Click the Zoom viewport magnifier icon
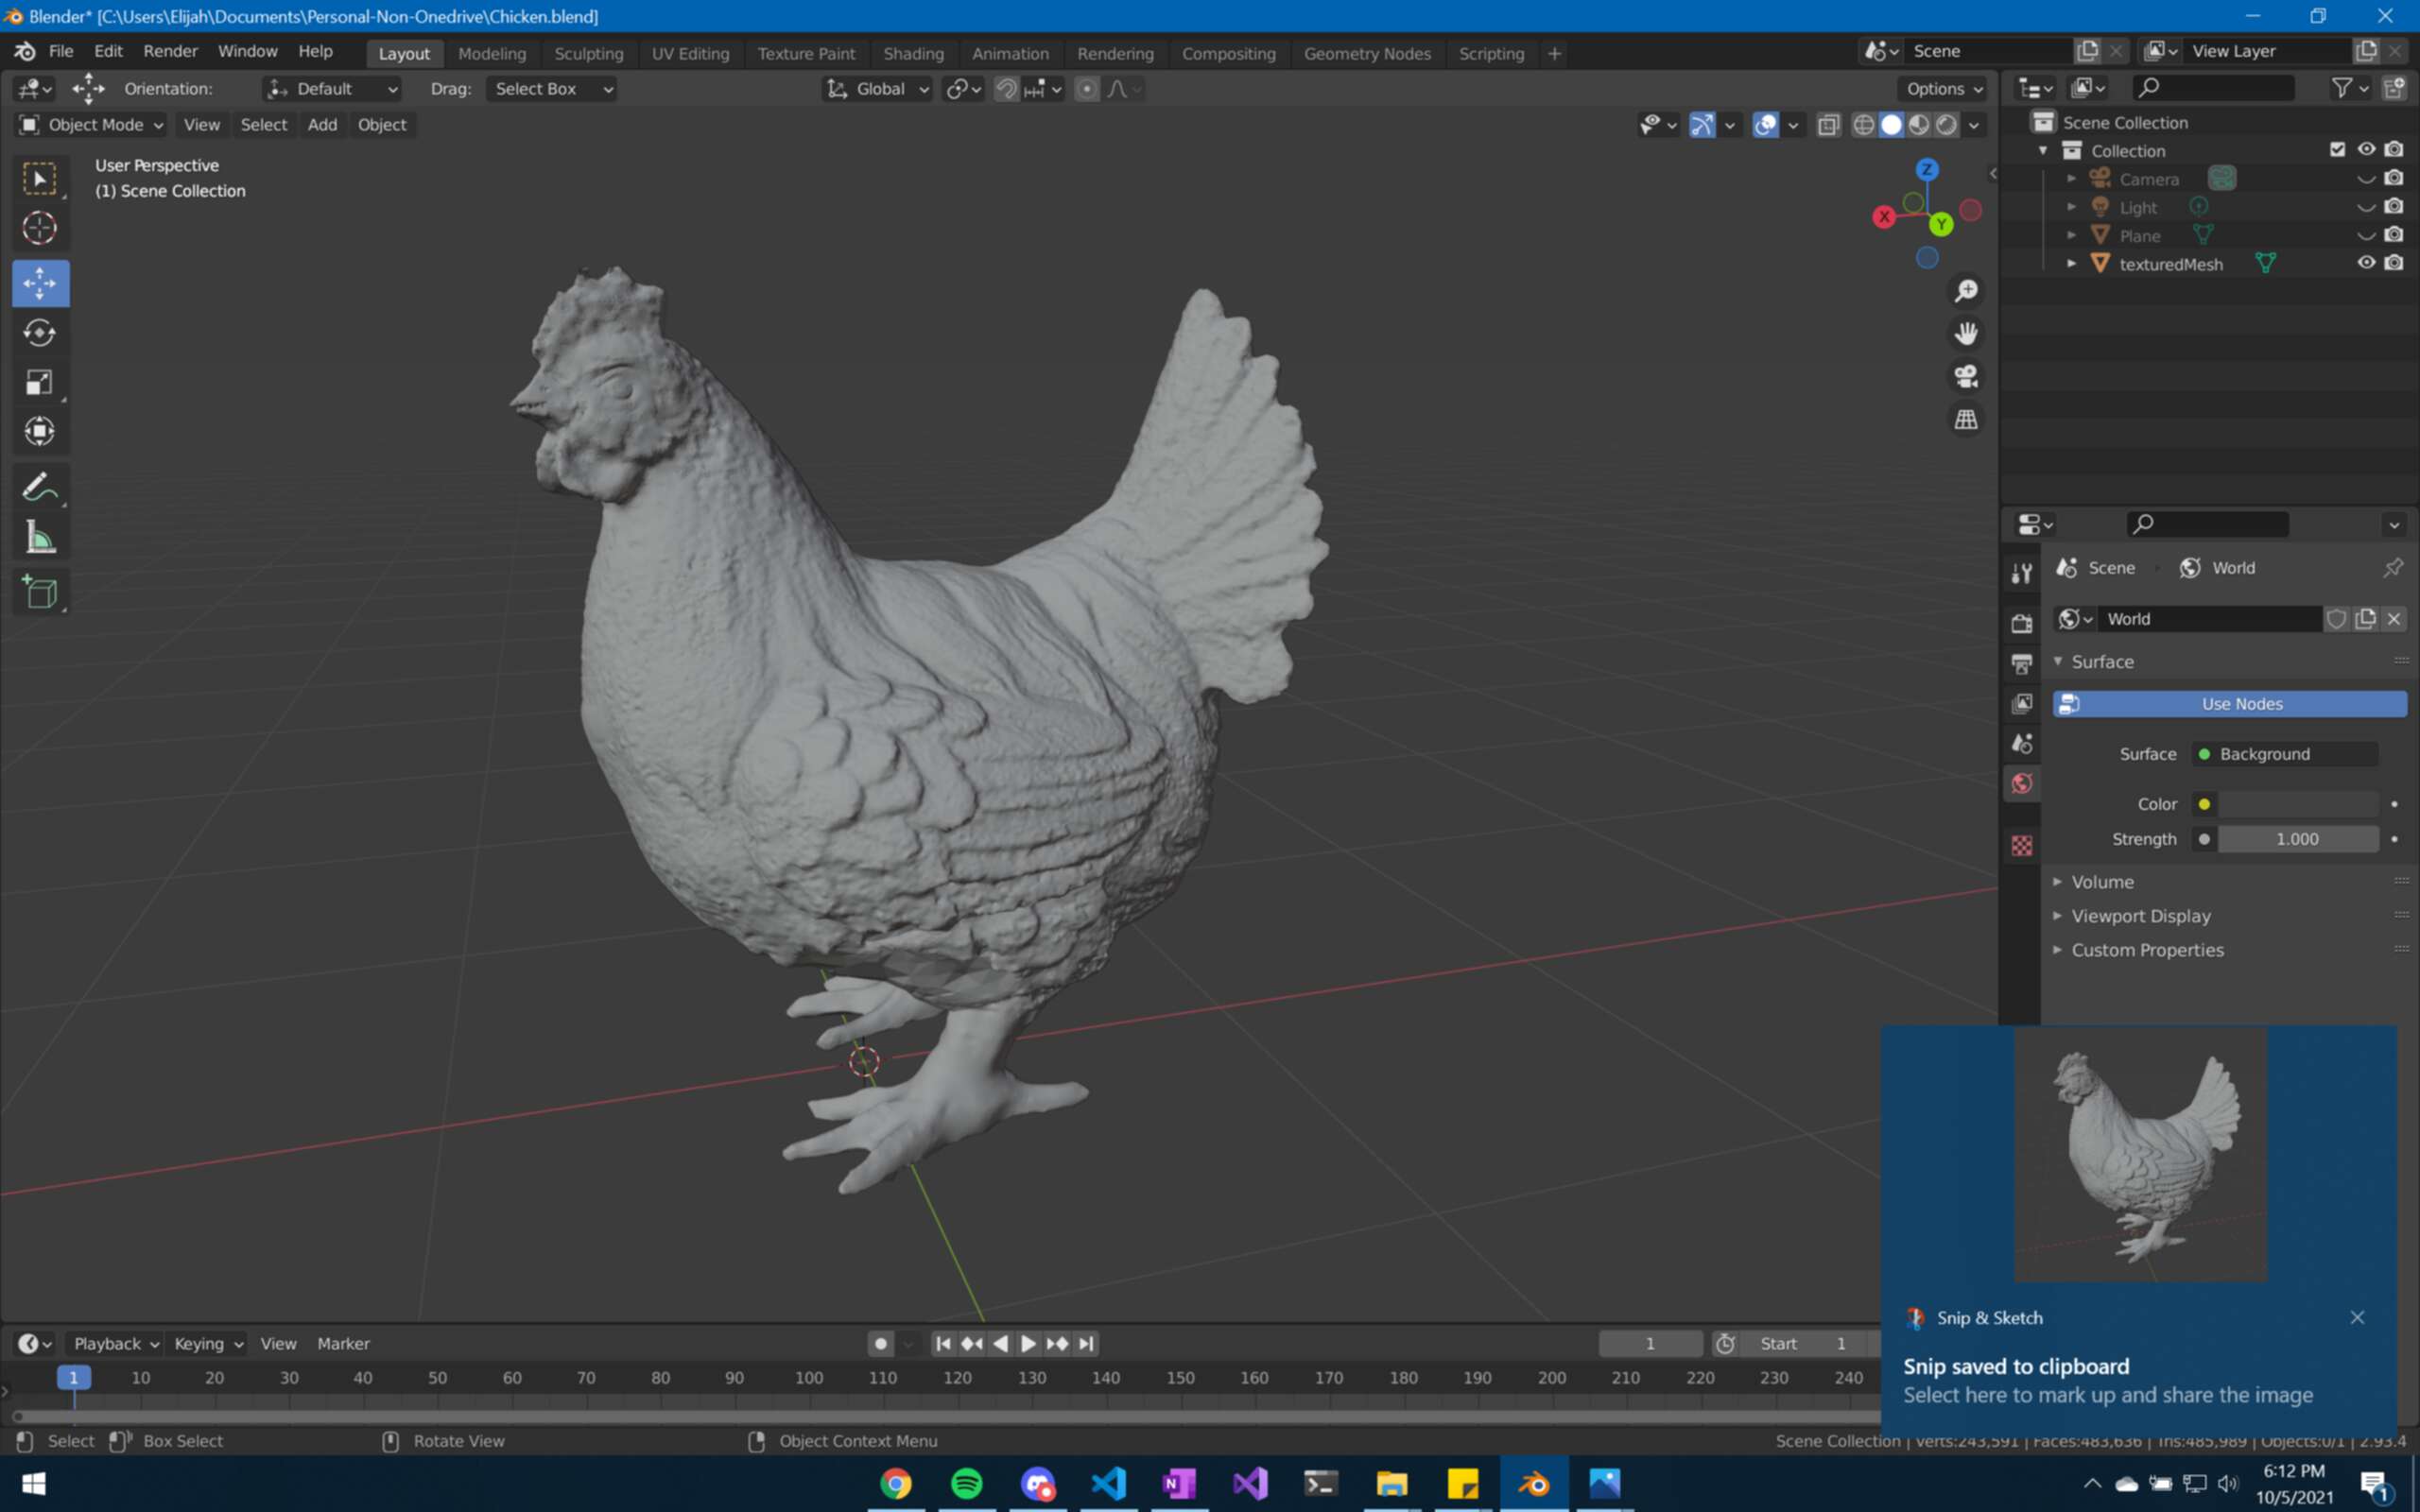2420x1512 pixels. [1966, 291]
